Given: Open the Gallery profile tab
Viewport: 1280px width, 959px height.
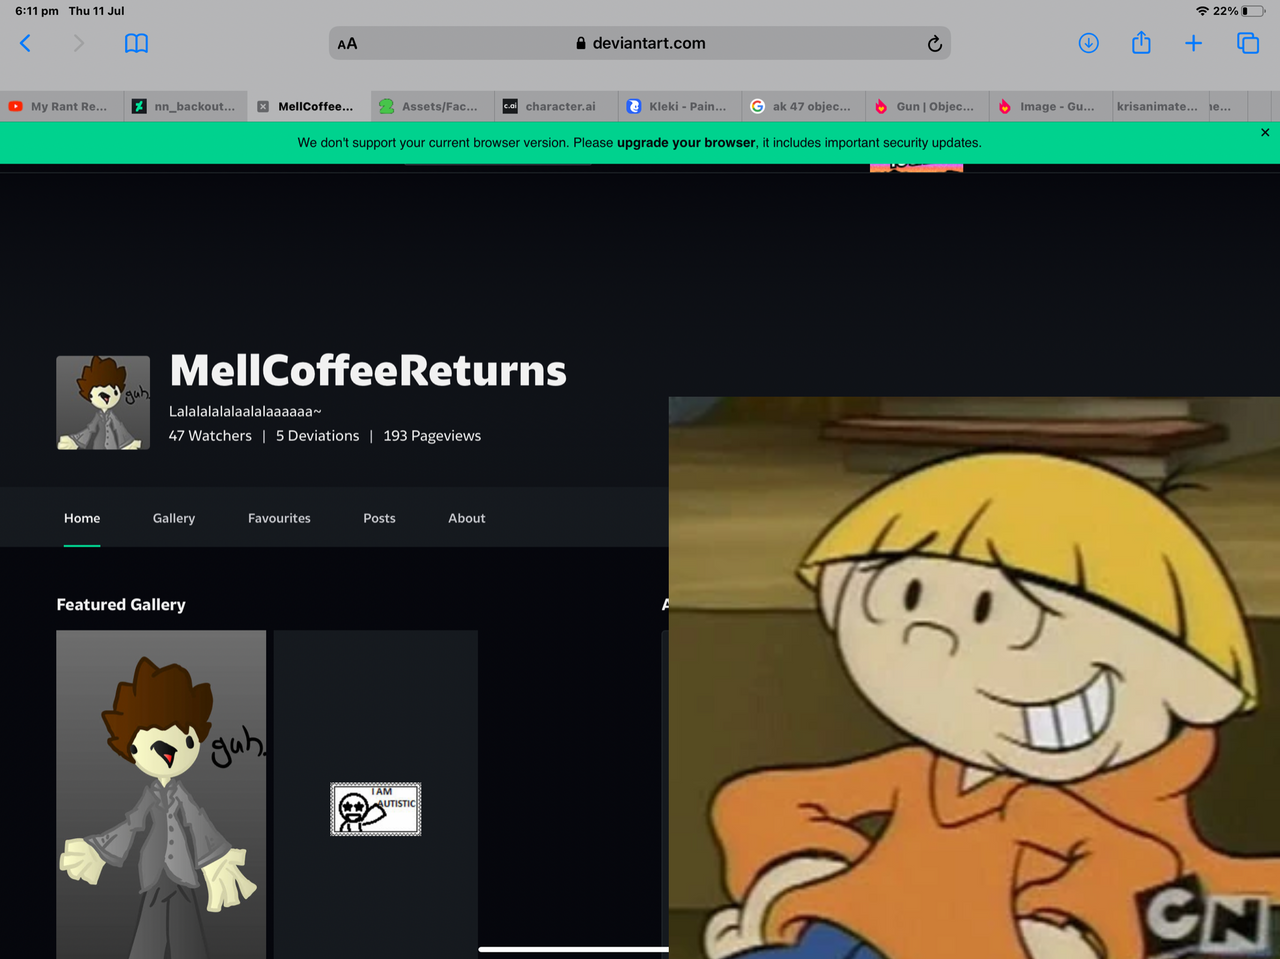Looking at the screenshot, I should [174, 518].
